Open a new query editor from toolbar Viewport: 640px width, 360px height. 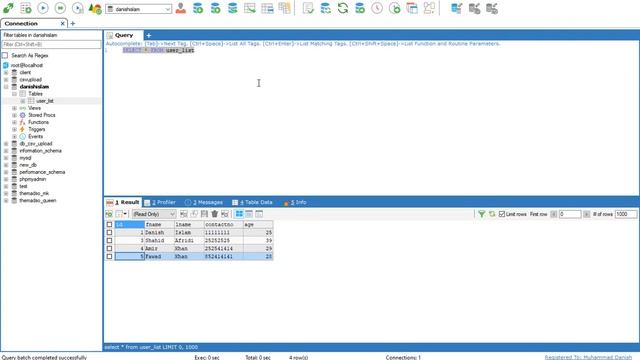26,8
